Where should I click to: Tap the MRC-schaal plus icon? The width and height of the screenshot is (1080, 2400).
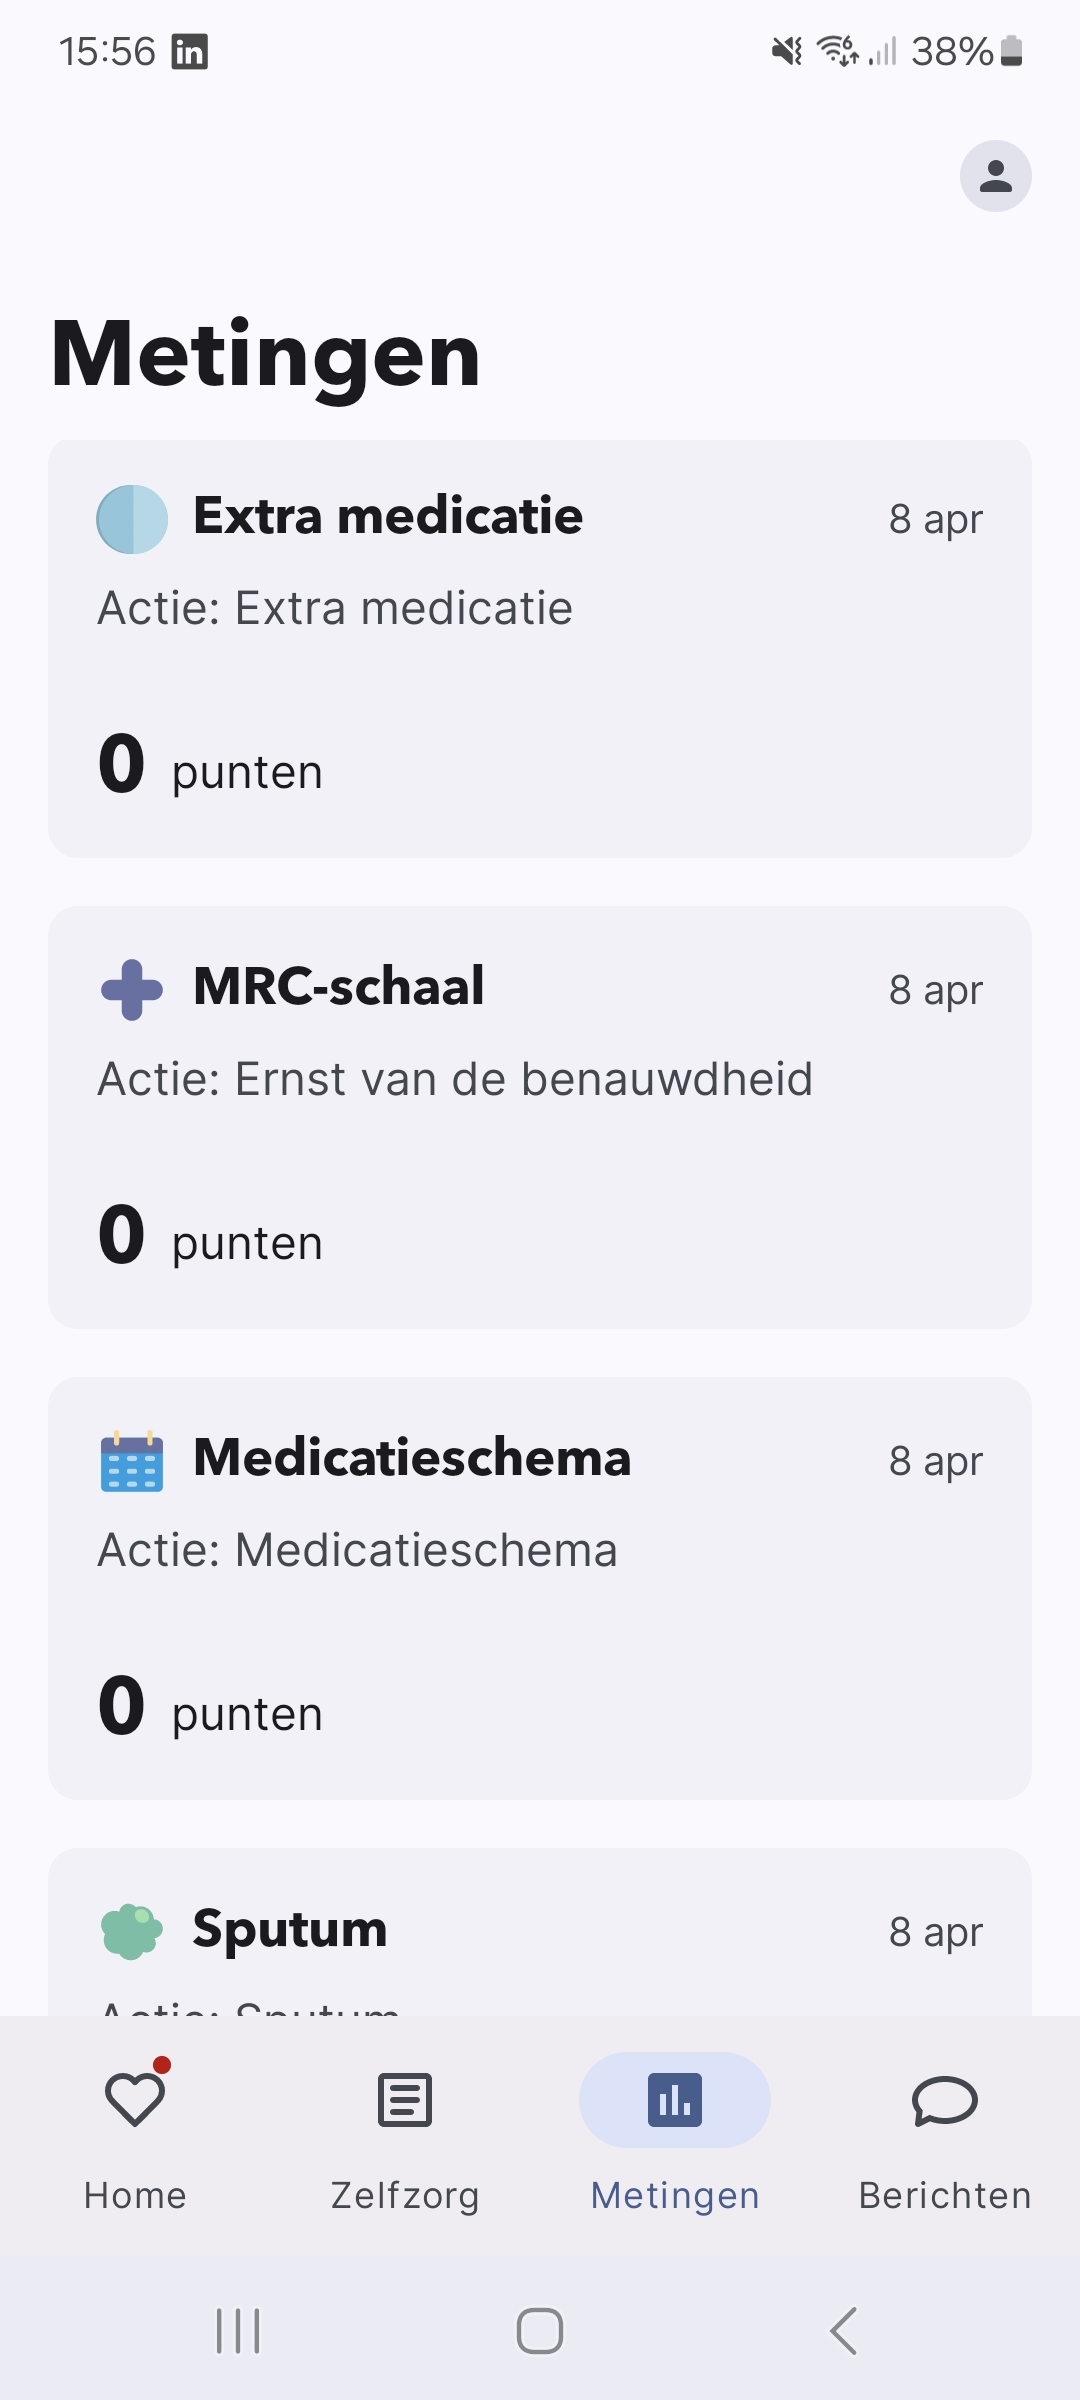coord(132,989)
